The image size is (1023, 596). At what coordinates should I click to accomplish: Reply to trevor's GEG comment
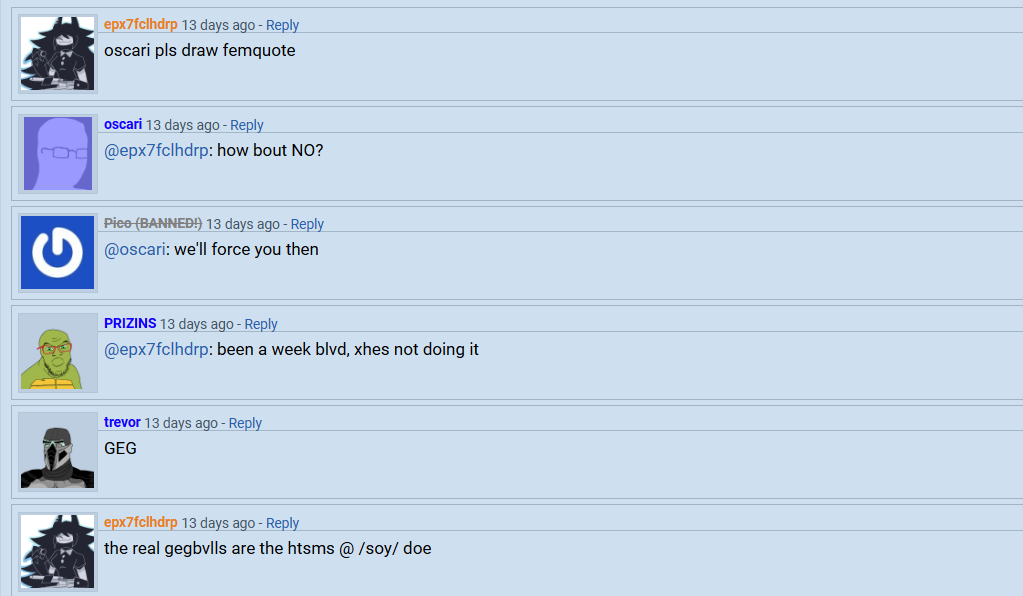(245, 423)
